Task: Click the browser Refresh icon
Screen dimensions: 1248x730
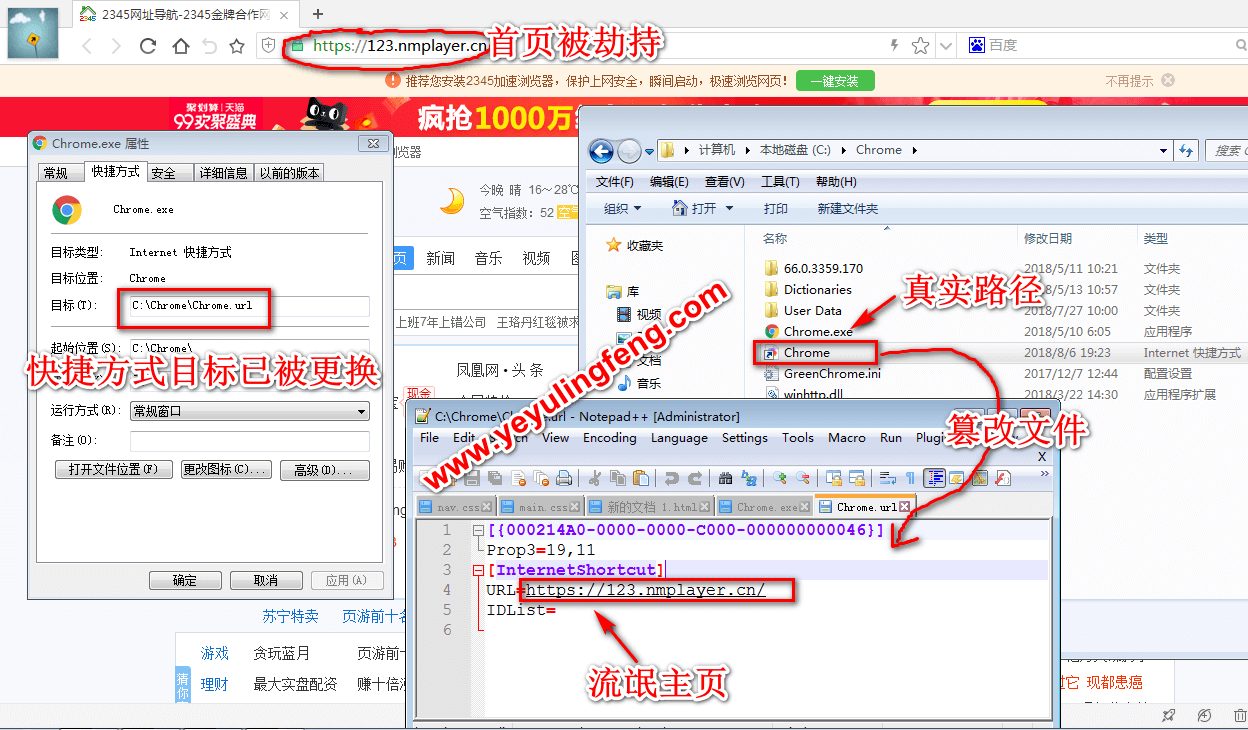Action: click(x=148, y=46)
